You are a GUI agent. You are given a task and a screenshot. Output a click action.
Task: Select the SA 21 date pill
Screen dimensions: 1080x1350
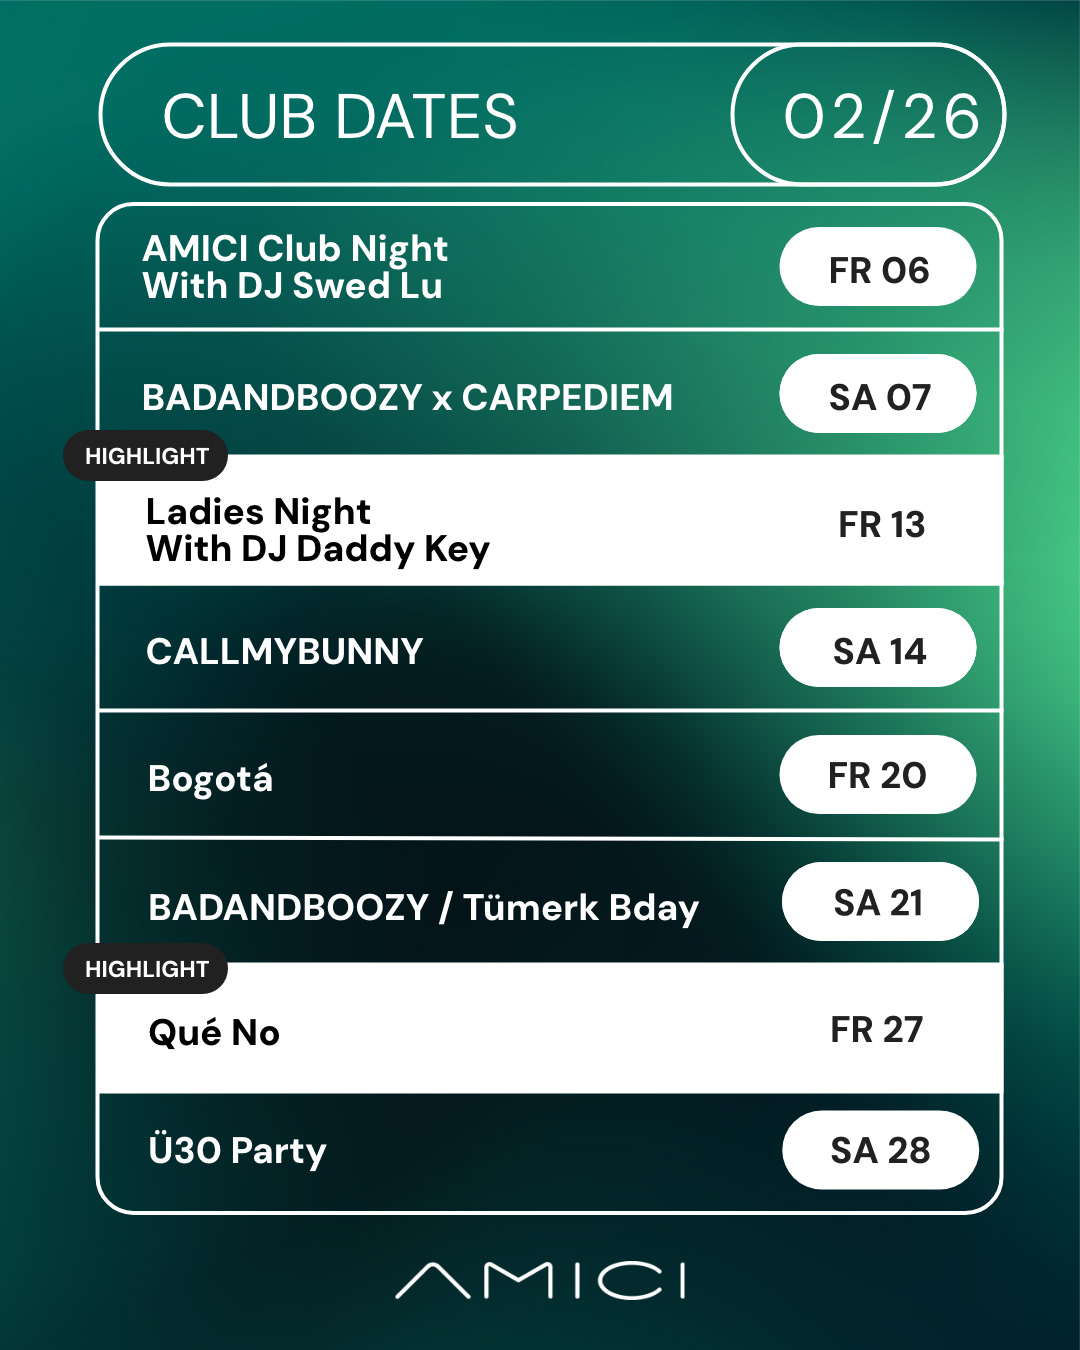tap(879, 903)
